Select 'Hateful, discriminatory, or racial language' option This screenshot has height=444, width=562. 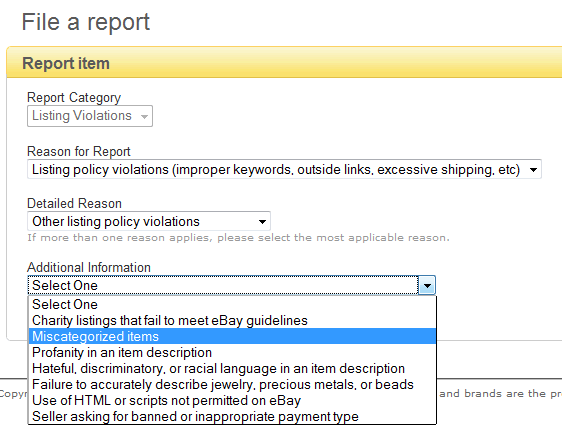[232, 368]
